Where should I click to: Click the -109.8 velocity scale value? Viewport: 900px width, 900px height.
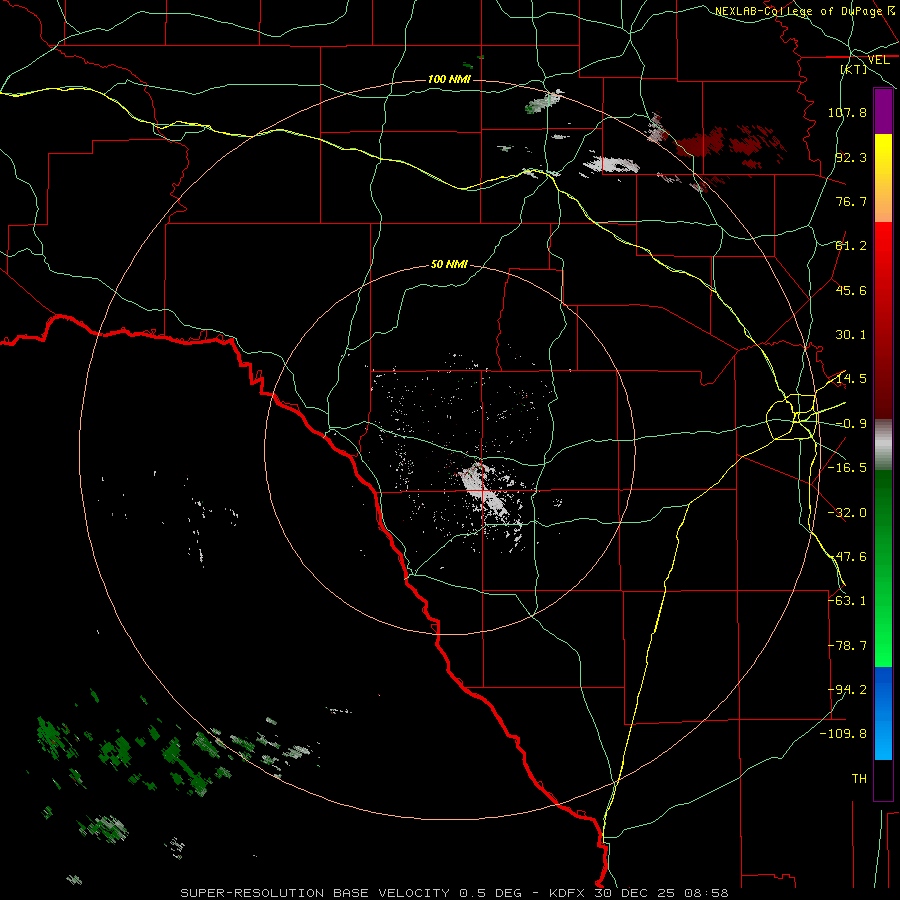(844, 734)
